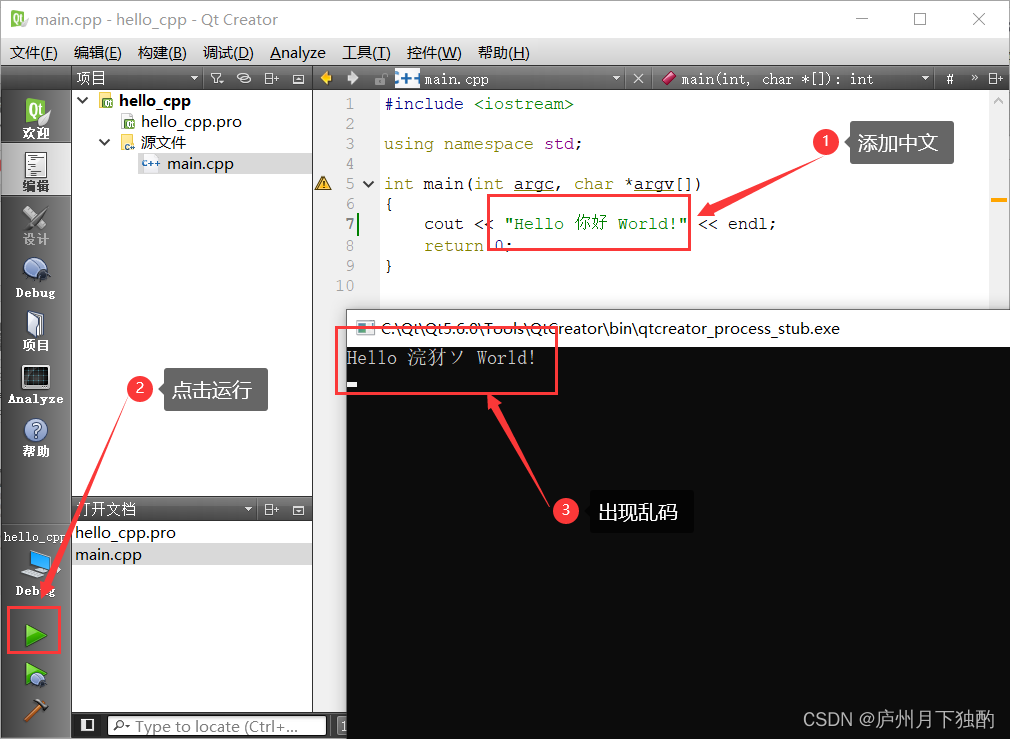1010x739 pixels.
Task: Select main.cpp in open documents list
Action: tap(192, 555)
